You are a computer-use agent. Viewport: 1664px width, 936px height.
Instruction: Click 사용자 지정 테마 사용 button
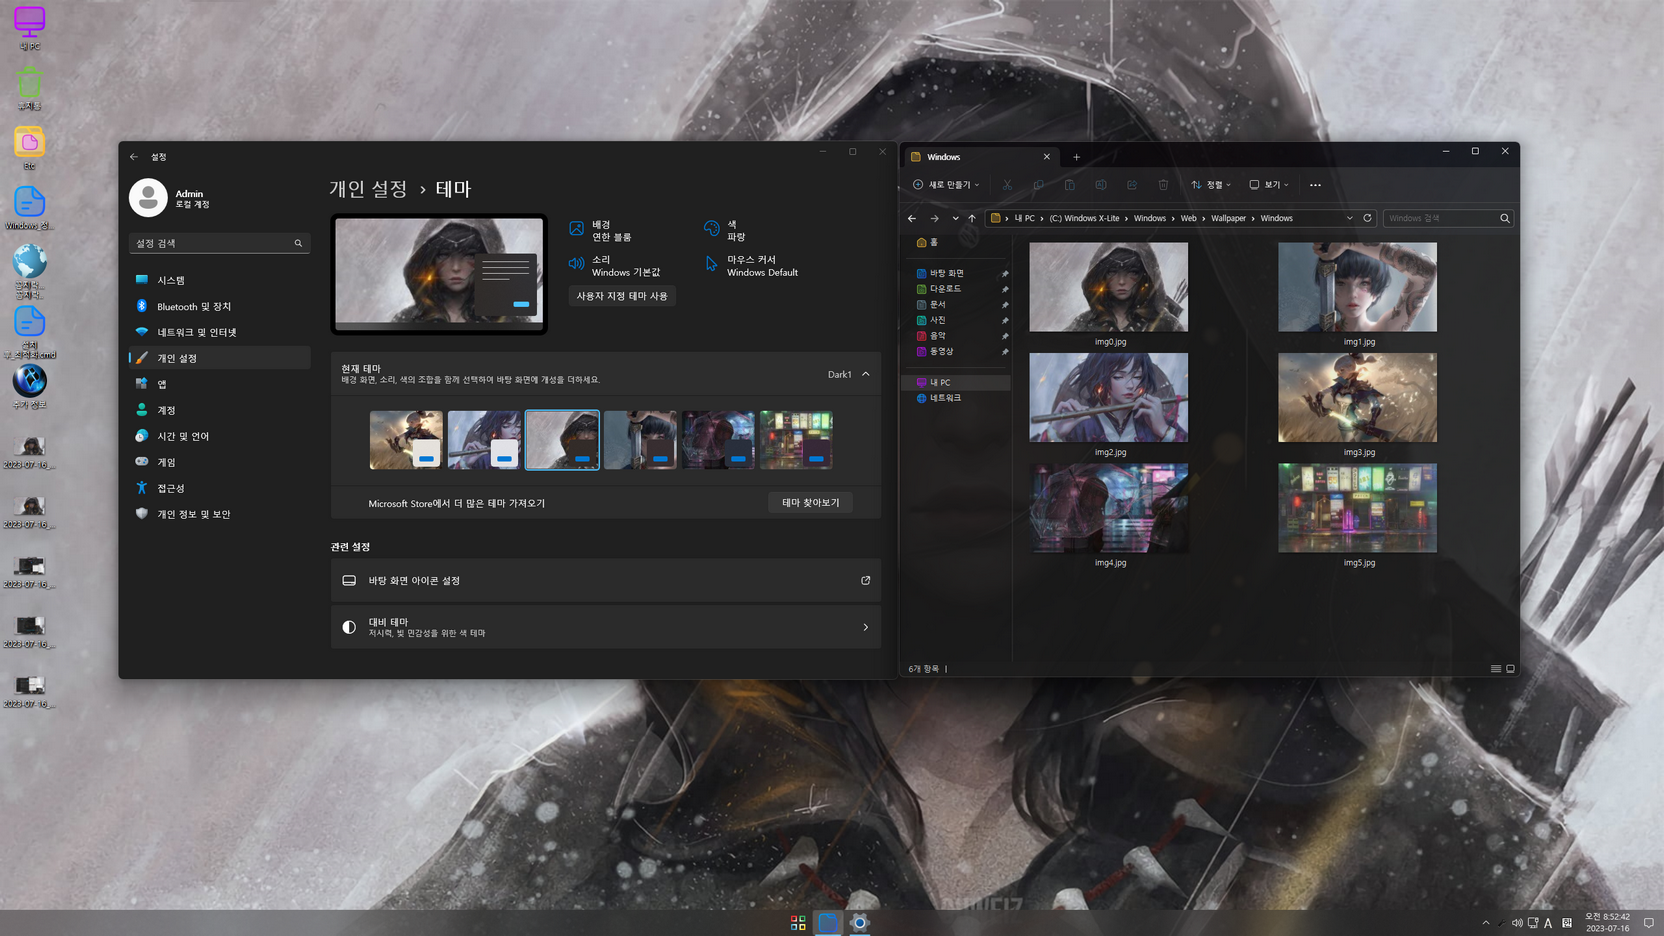click(622, 296)
